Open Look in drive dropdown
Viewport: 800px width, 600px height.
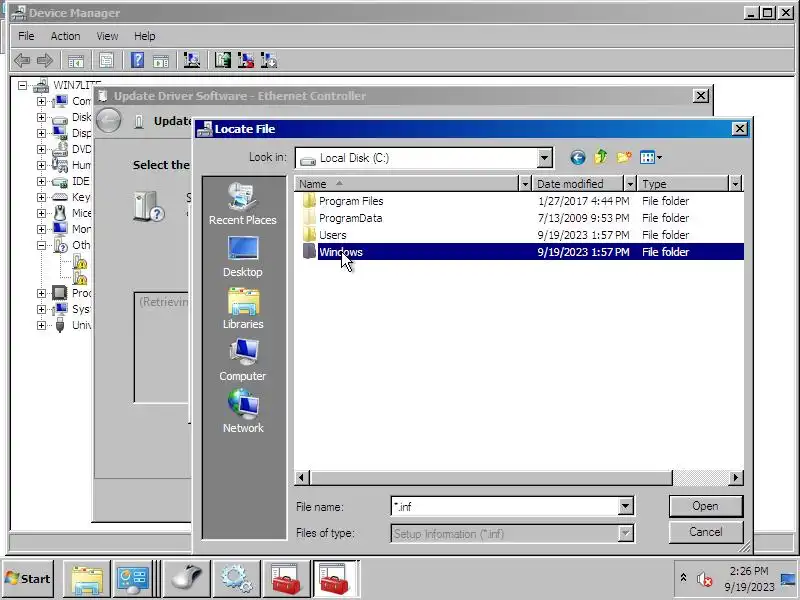(x=544, y=158)
